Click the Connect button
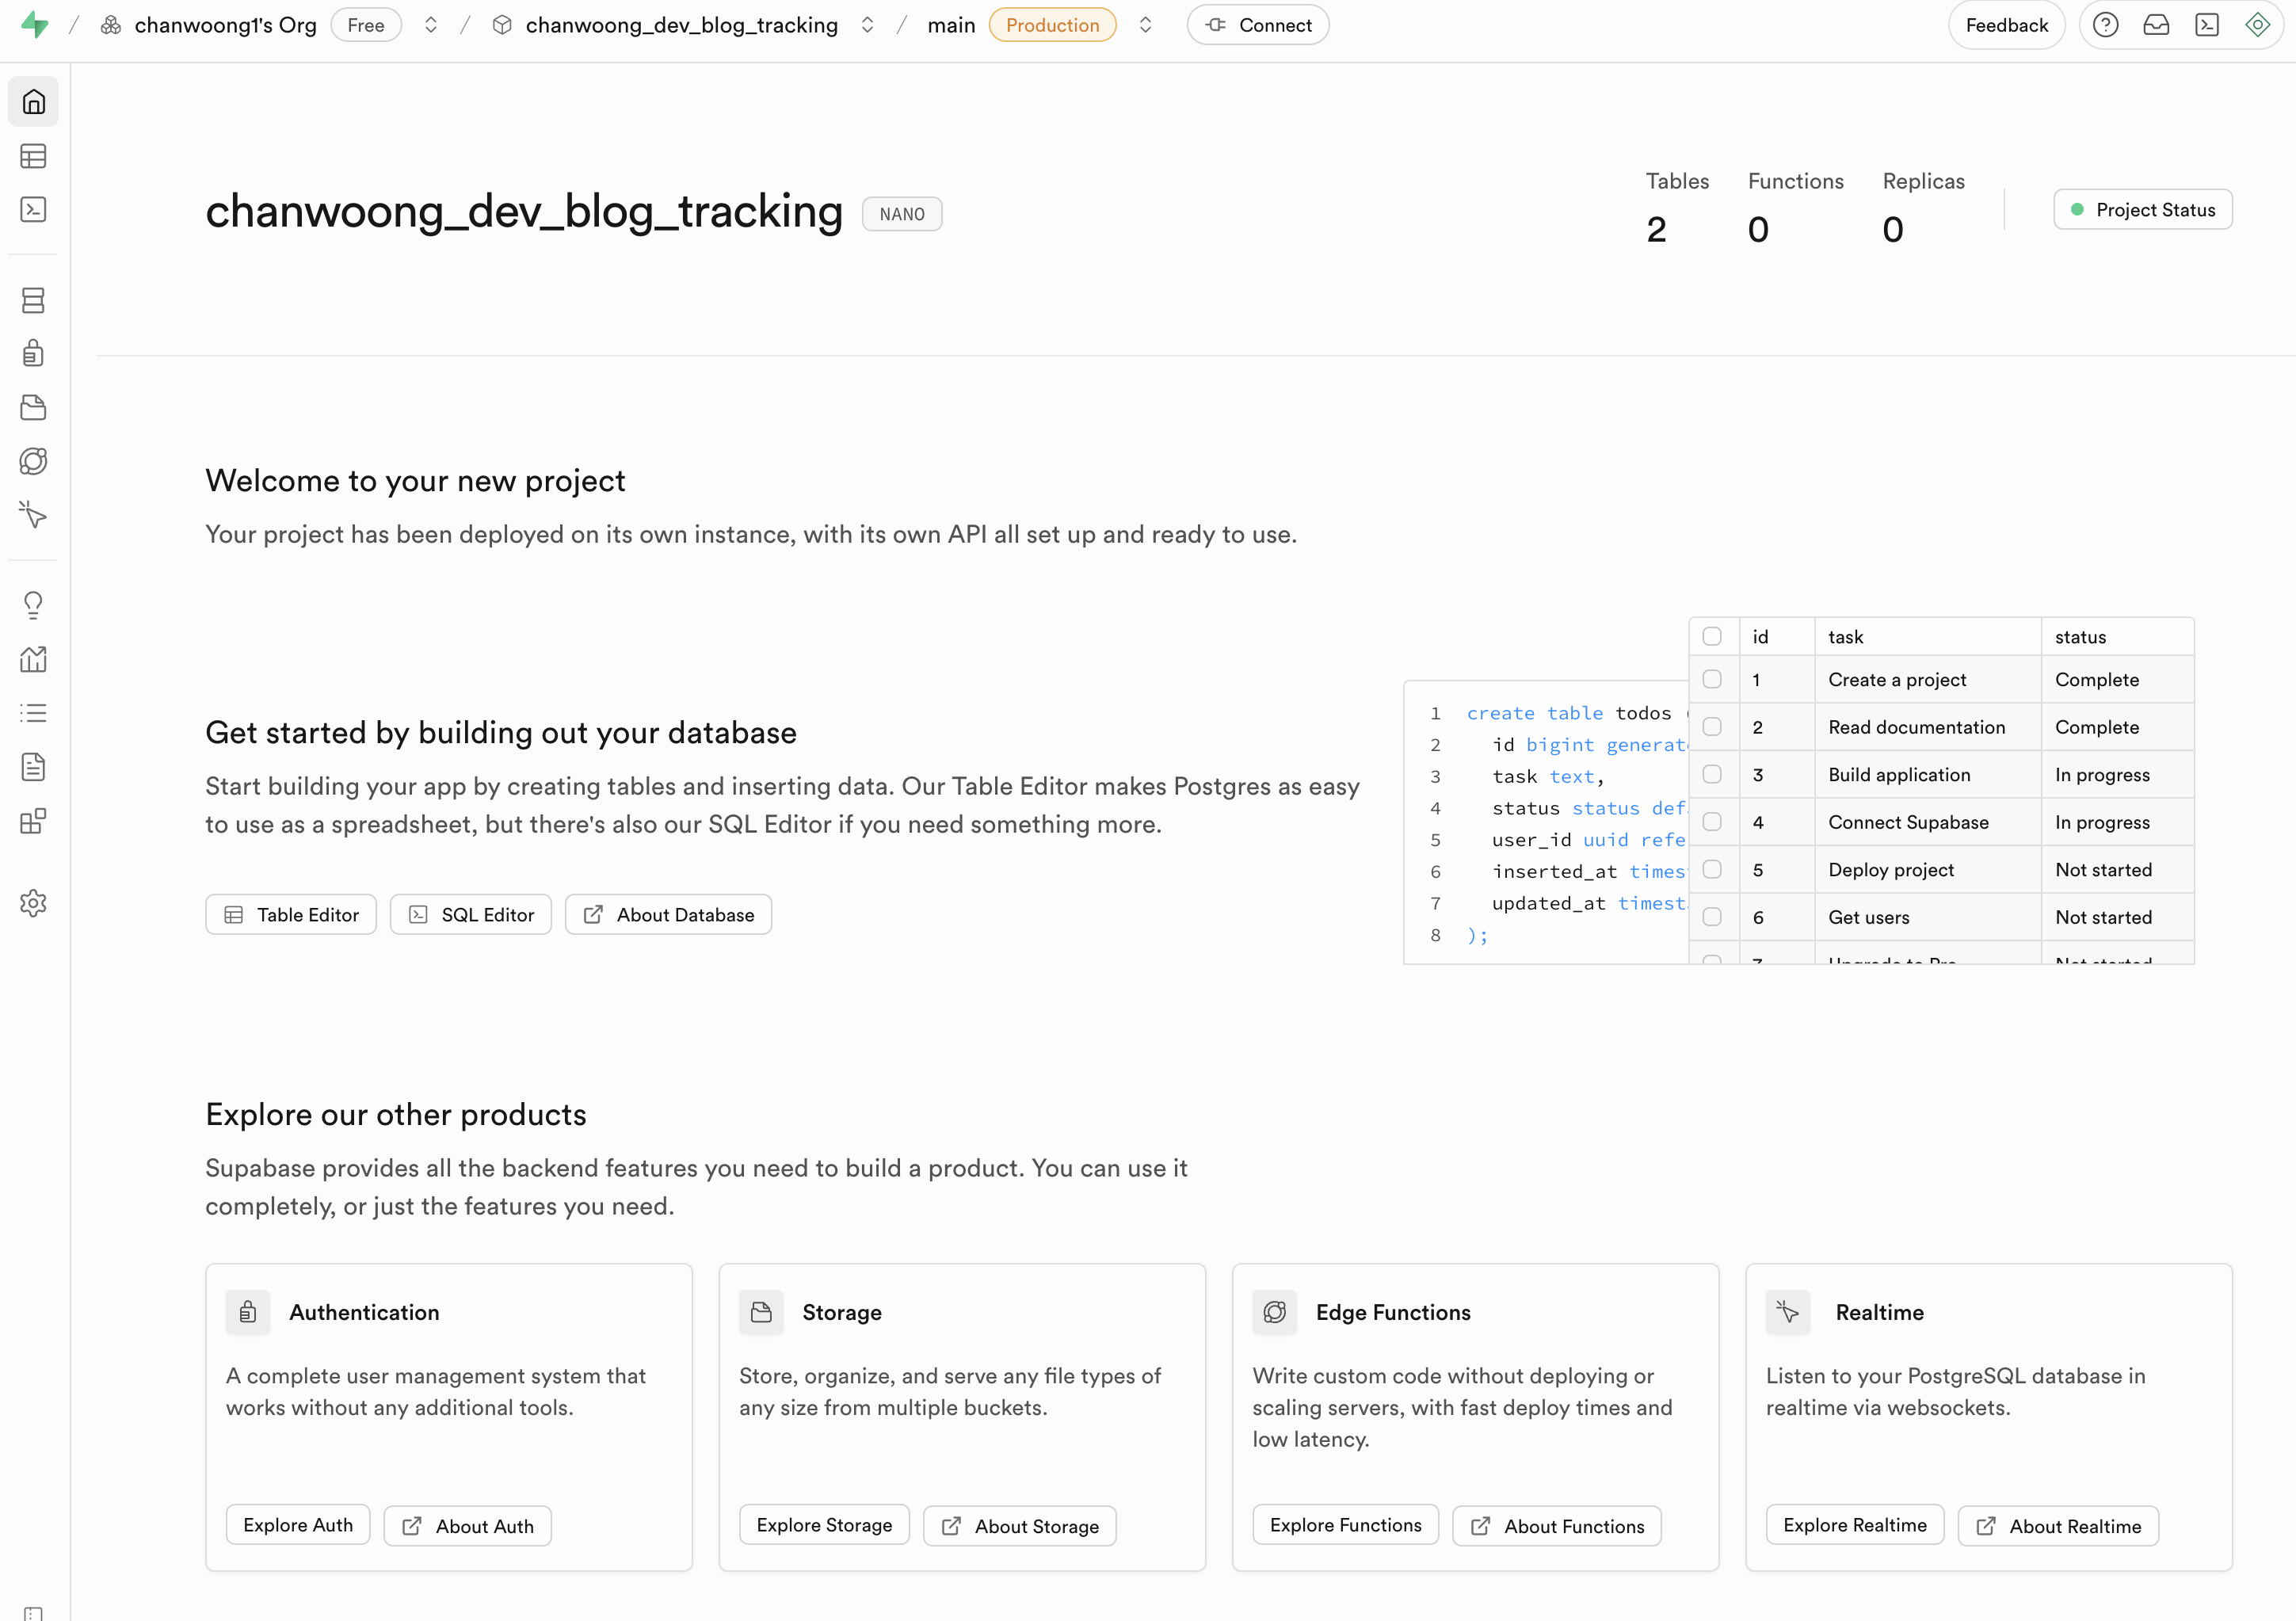 [x=1258, y=25]
